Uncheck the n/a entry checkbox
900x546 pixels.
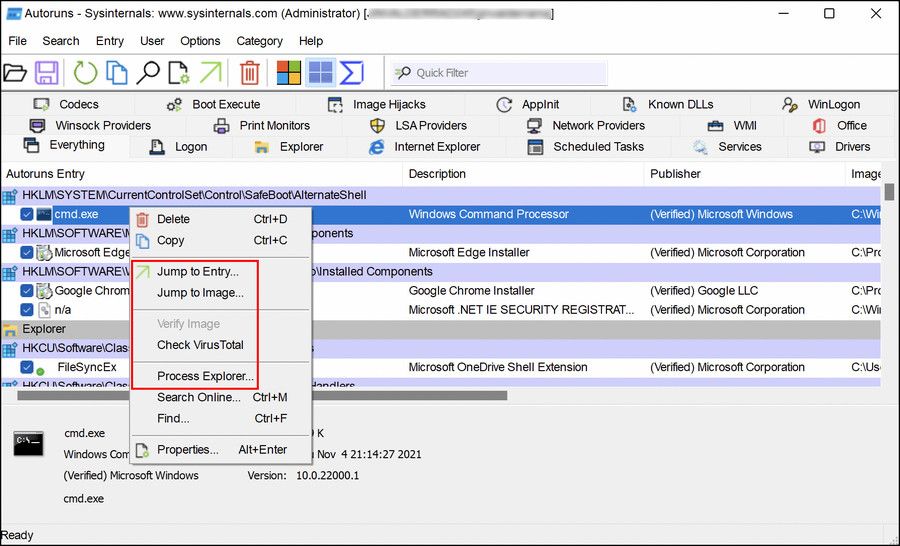tap(26, 309)
